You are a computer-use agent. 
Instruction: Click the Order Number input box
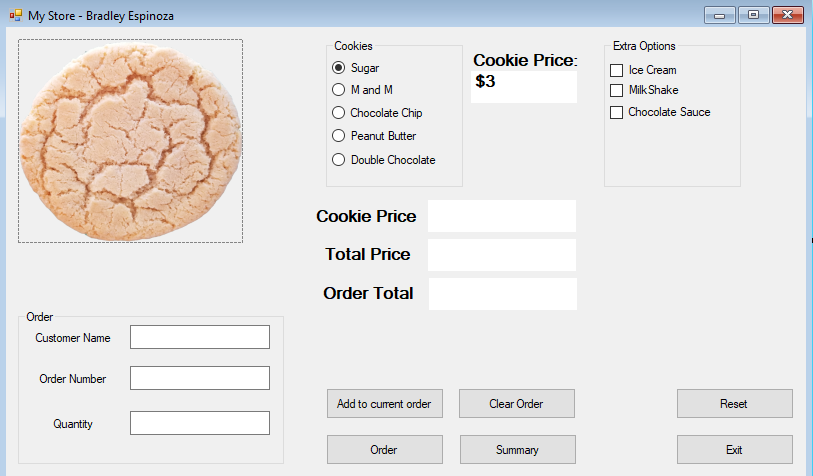click(x=200, y=378)
